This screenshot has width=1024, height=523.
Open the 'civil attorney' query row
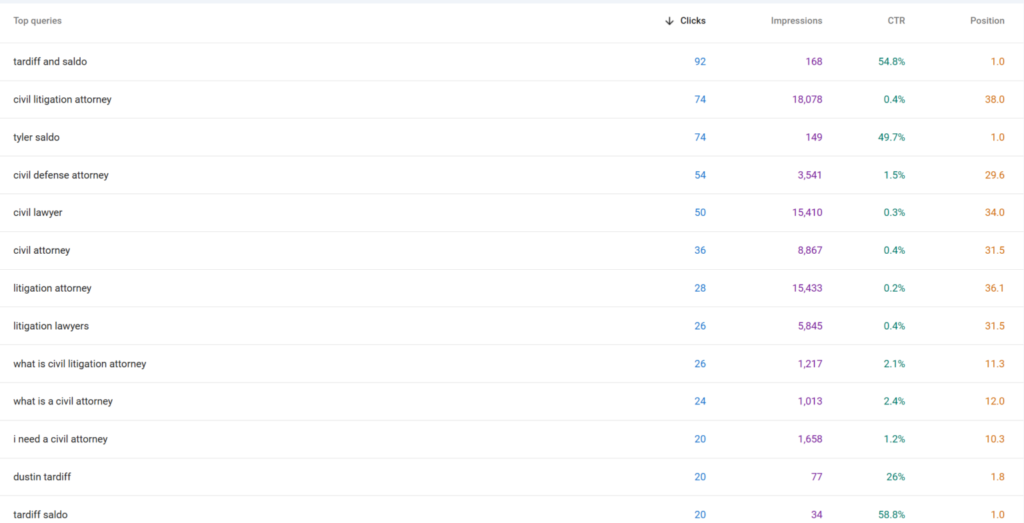pyautogui.click(x=512, y=251)
